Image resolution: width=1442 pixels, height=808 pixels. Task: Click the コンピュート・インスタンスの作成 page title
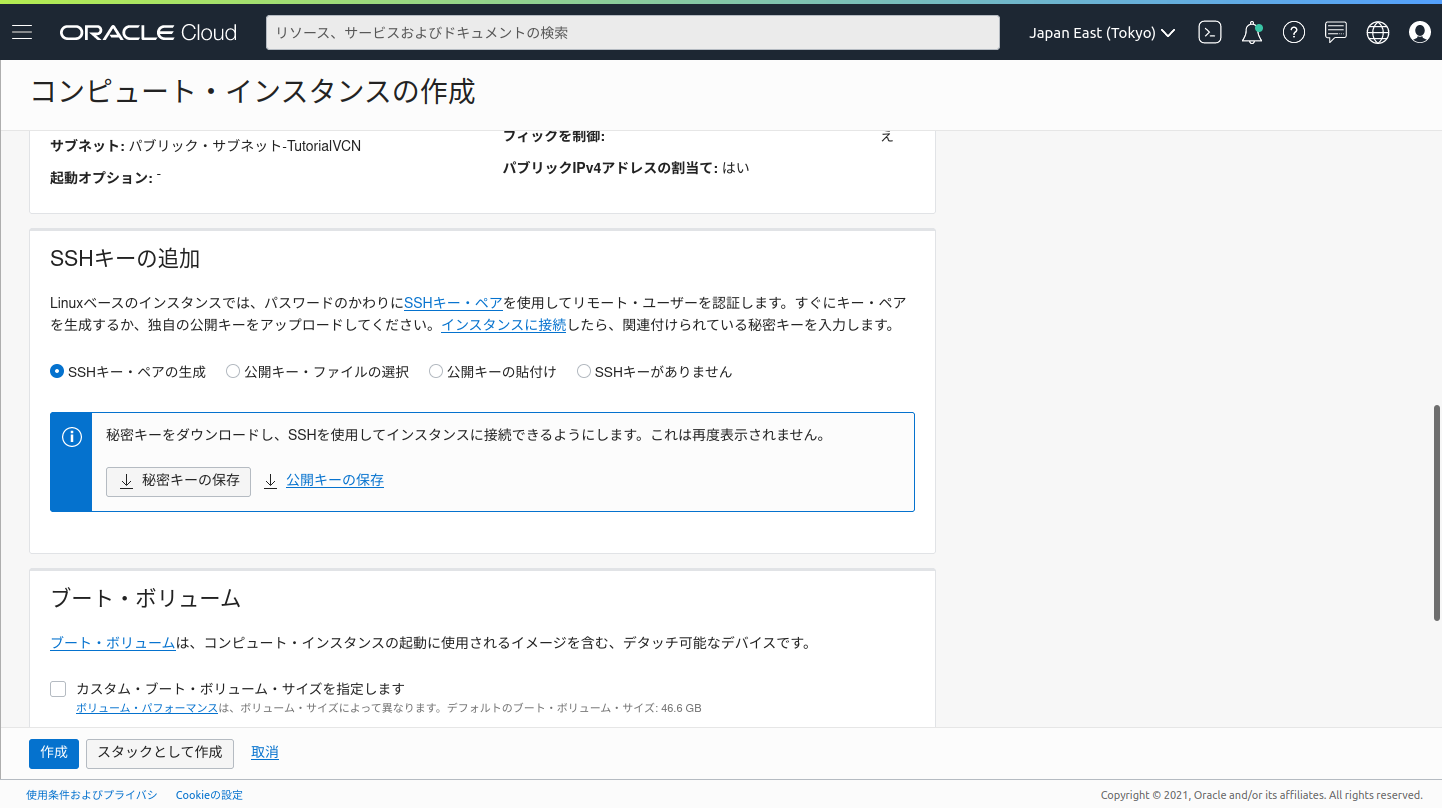coord(253,91)
